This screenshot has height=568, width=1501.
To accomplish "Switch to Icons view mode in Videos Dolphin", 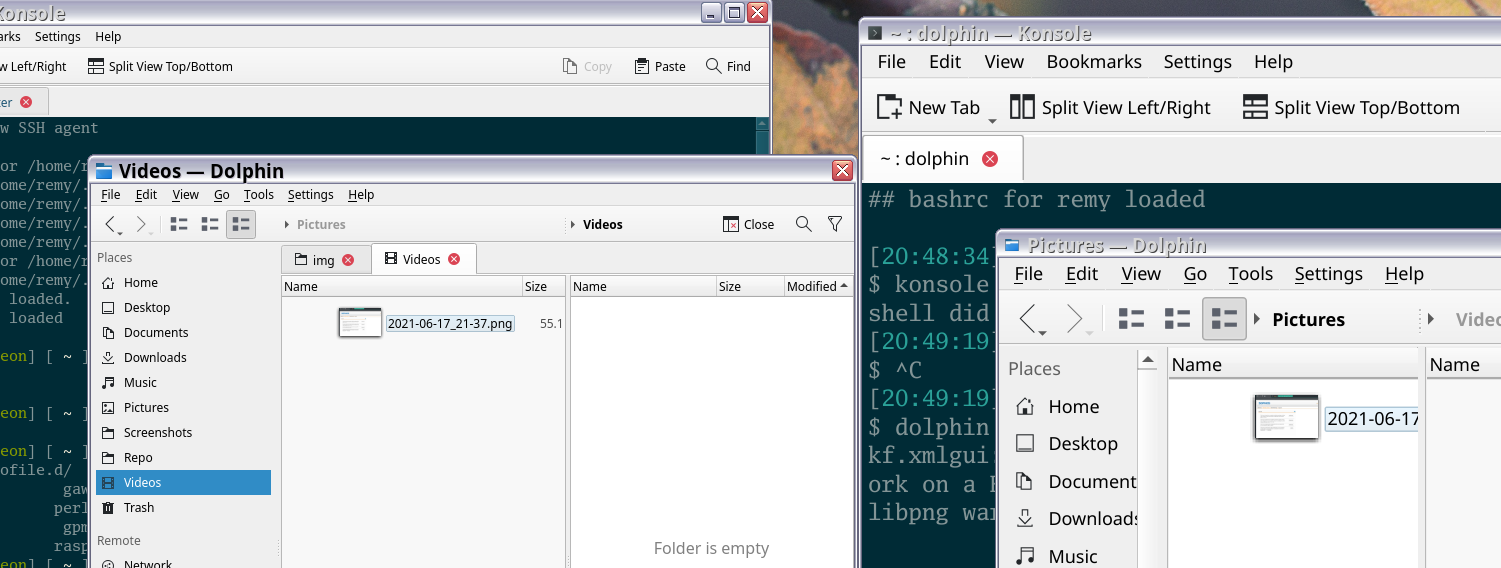I will click(x=180, y=224).
